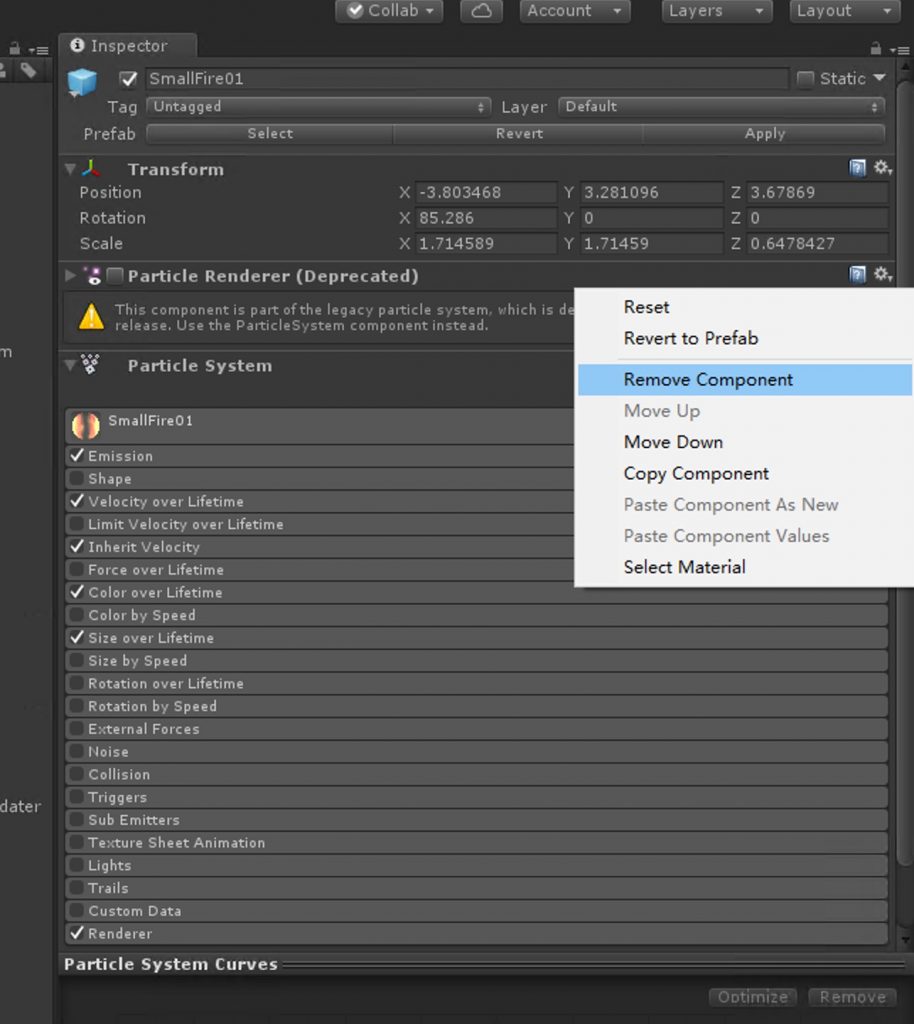Choose Copy Component in context menu
Screen dimensions: 914x1024
click(x=696, y=474)
